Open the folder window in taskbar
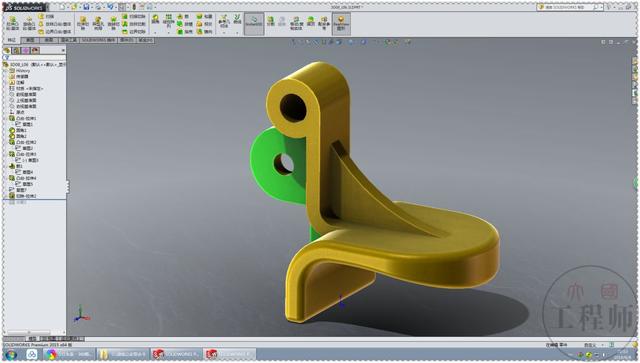 (123, 354)
